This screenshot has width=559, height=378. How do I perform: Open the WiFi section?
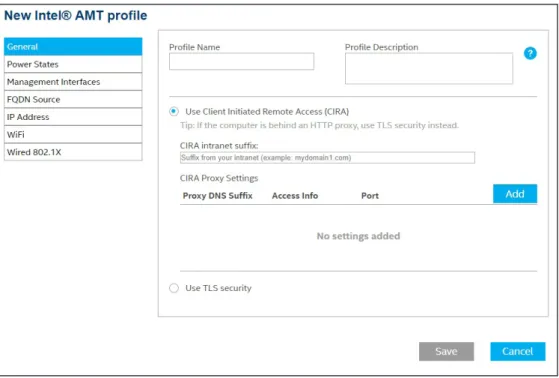point(73,134)
